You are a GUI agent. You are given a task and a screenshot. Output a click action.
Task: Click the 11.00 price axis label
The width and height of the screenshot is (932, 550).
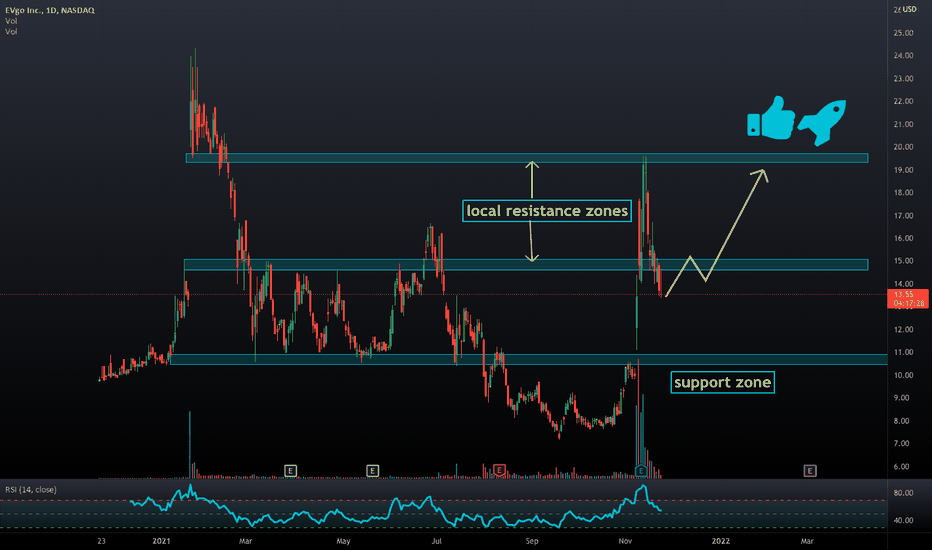click(903, 352)
